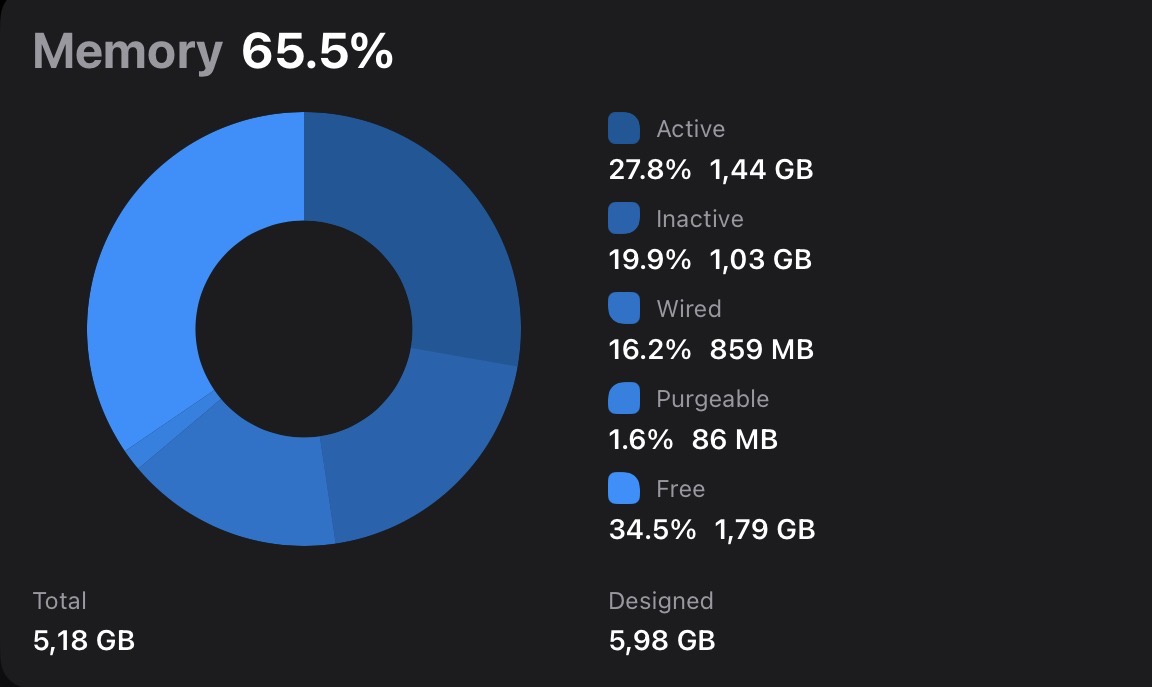This screenshot has height=687, width=1152.
Task: Click the 65.5% memory usage value
Action: point(317,51)
